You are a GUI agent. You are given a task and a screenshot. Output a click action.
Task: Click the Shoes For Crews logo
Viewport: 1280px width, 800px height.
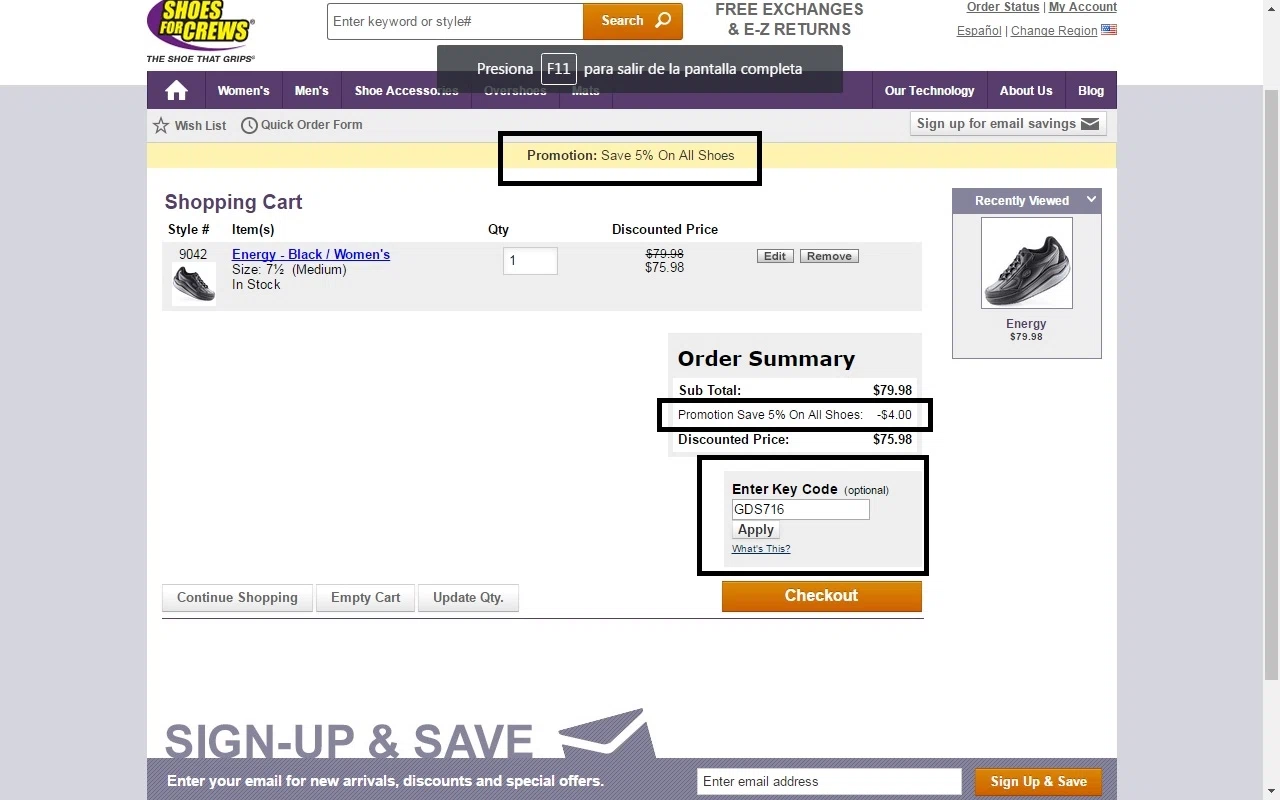coord(200,30)
